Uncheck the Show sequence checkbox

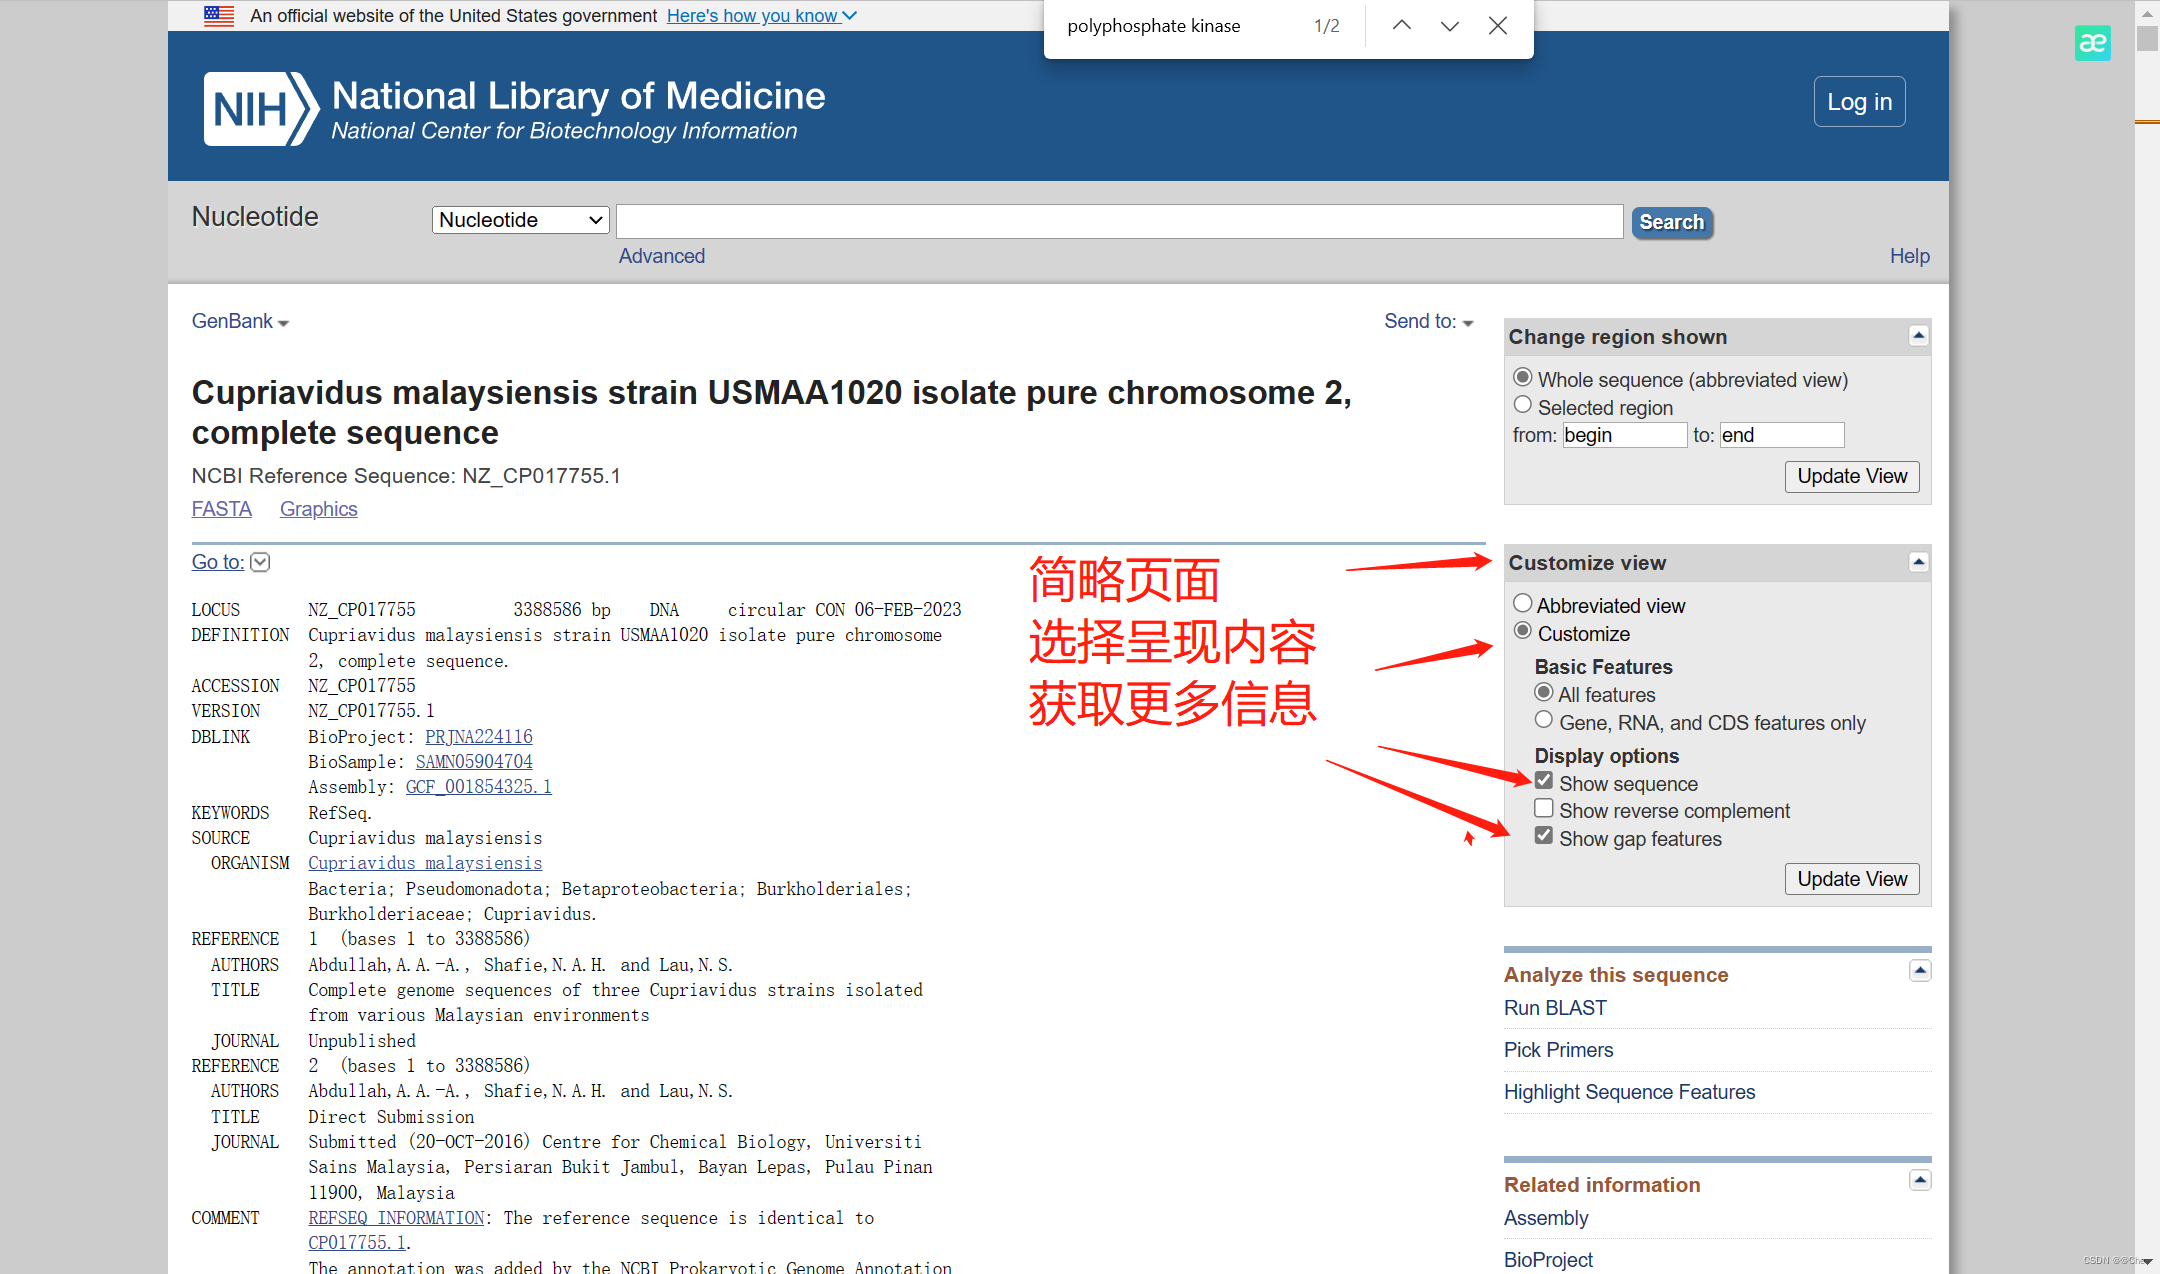coord(1544,781)
